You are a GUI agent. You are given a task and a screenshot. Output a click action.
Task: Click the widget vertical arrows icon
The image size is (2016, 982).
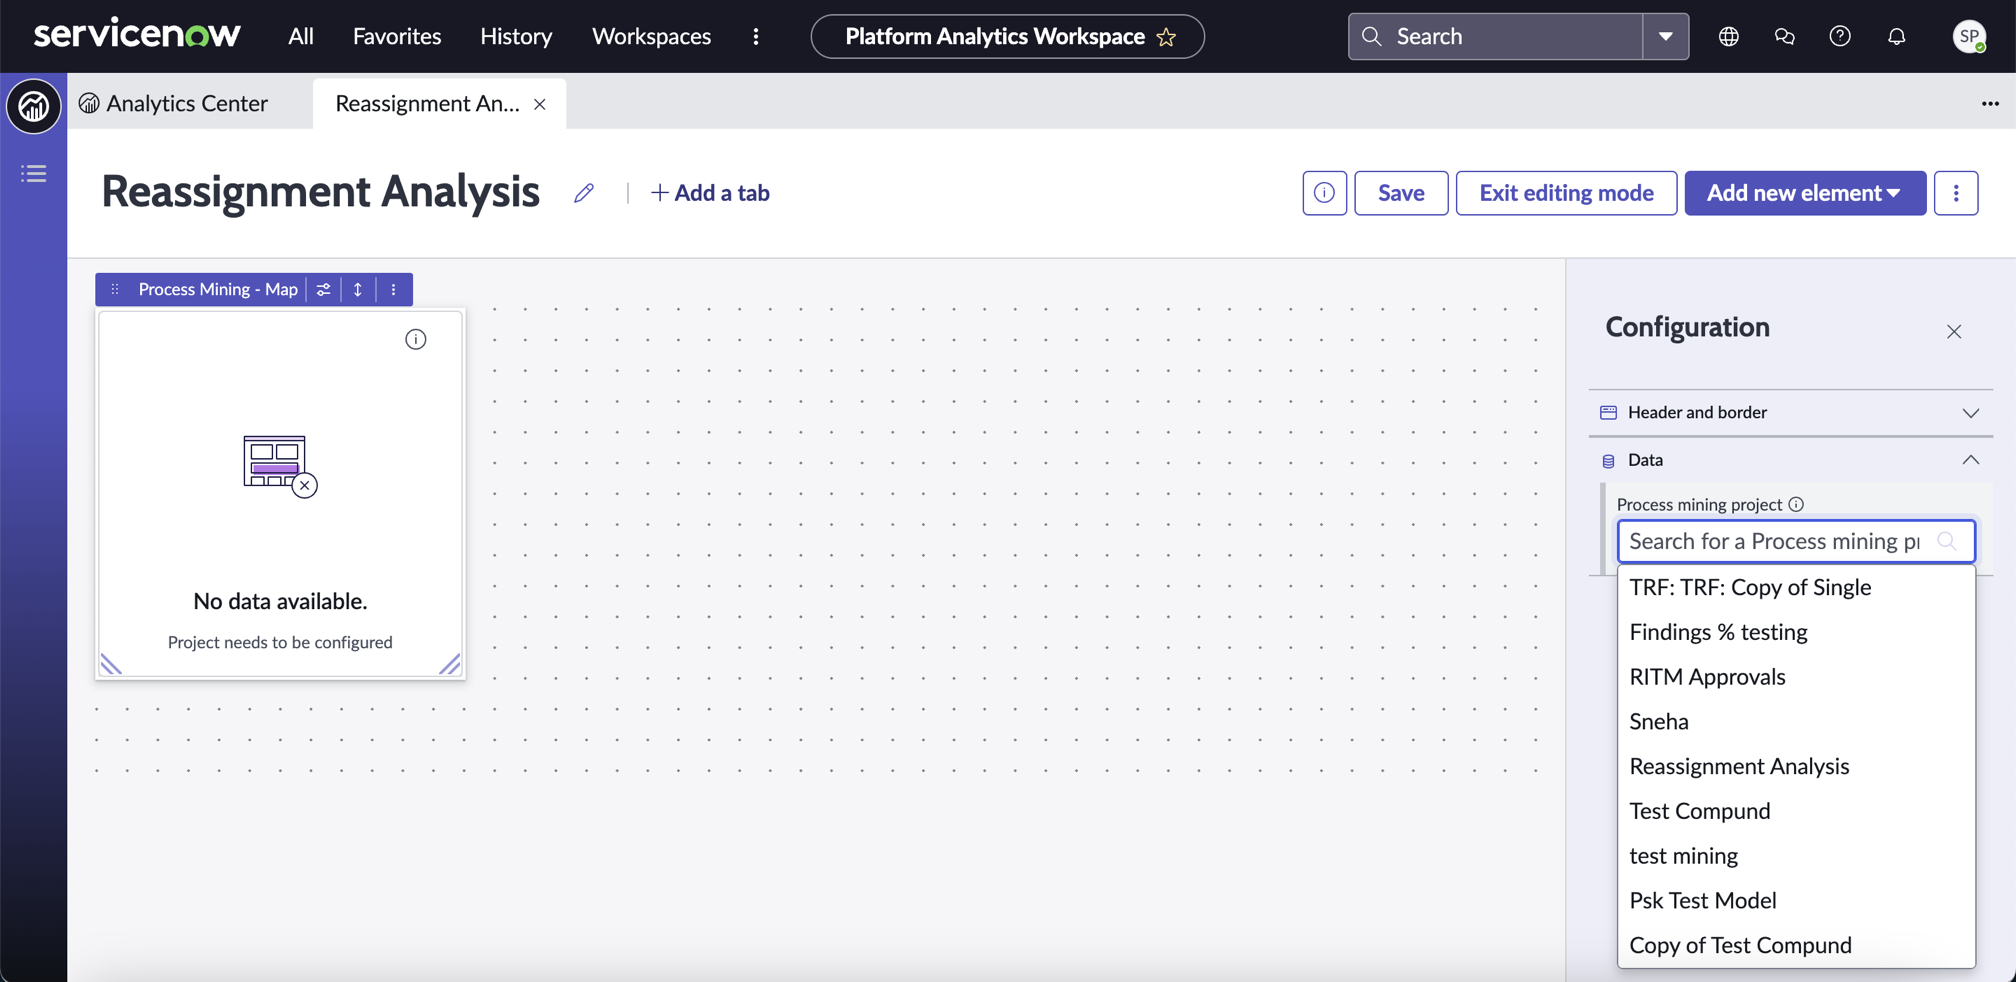point(358,289)
